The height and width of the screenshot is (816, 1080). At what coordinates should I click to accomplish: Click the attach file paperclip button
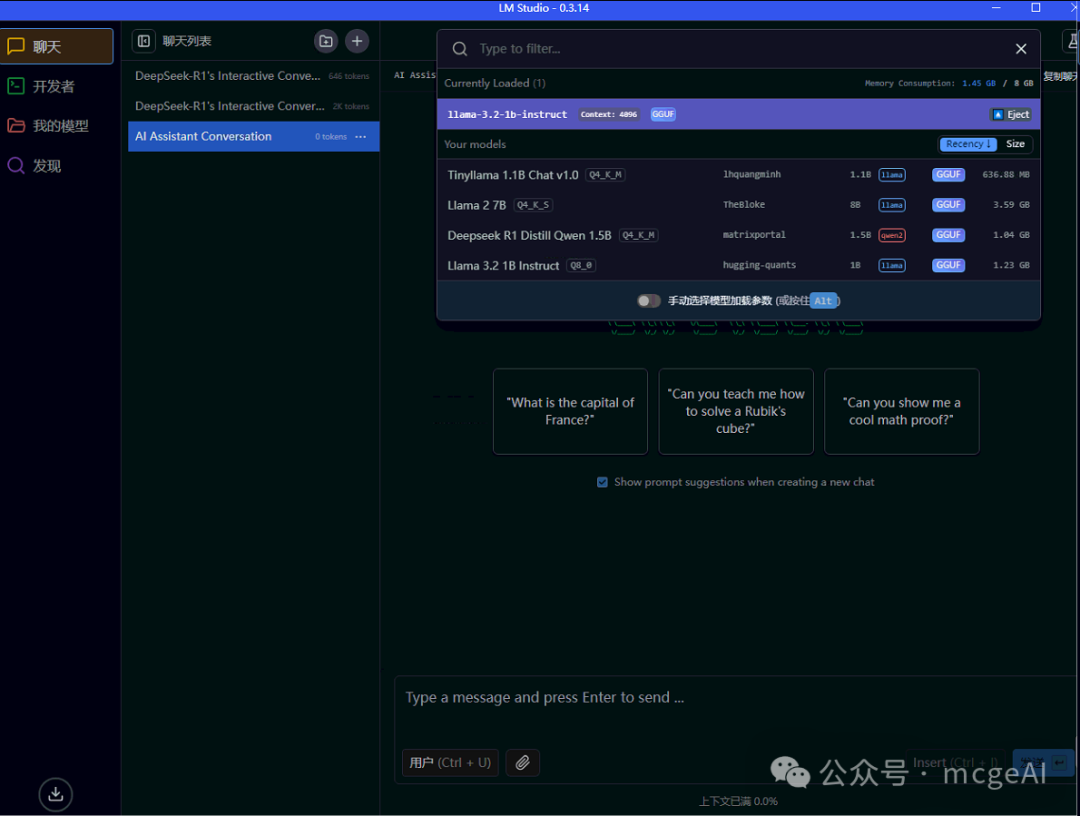[523, 762]
